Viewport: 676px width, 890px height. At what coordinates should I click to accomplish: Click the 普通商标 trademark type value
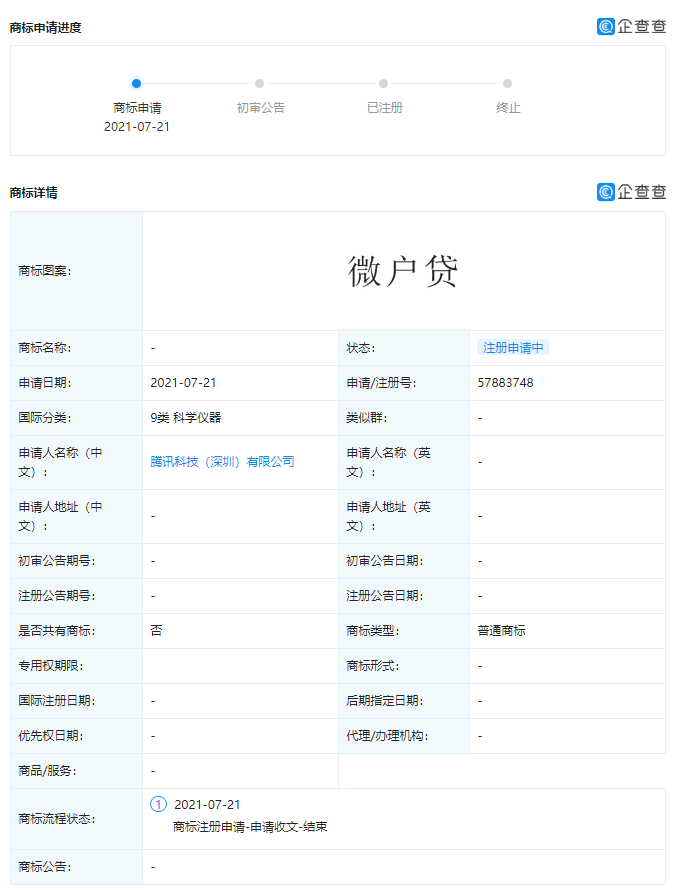[x=502, y=631]
